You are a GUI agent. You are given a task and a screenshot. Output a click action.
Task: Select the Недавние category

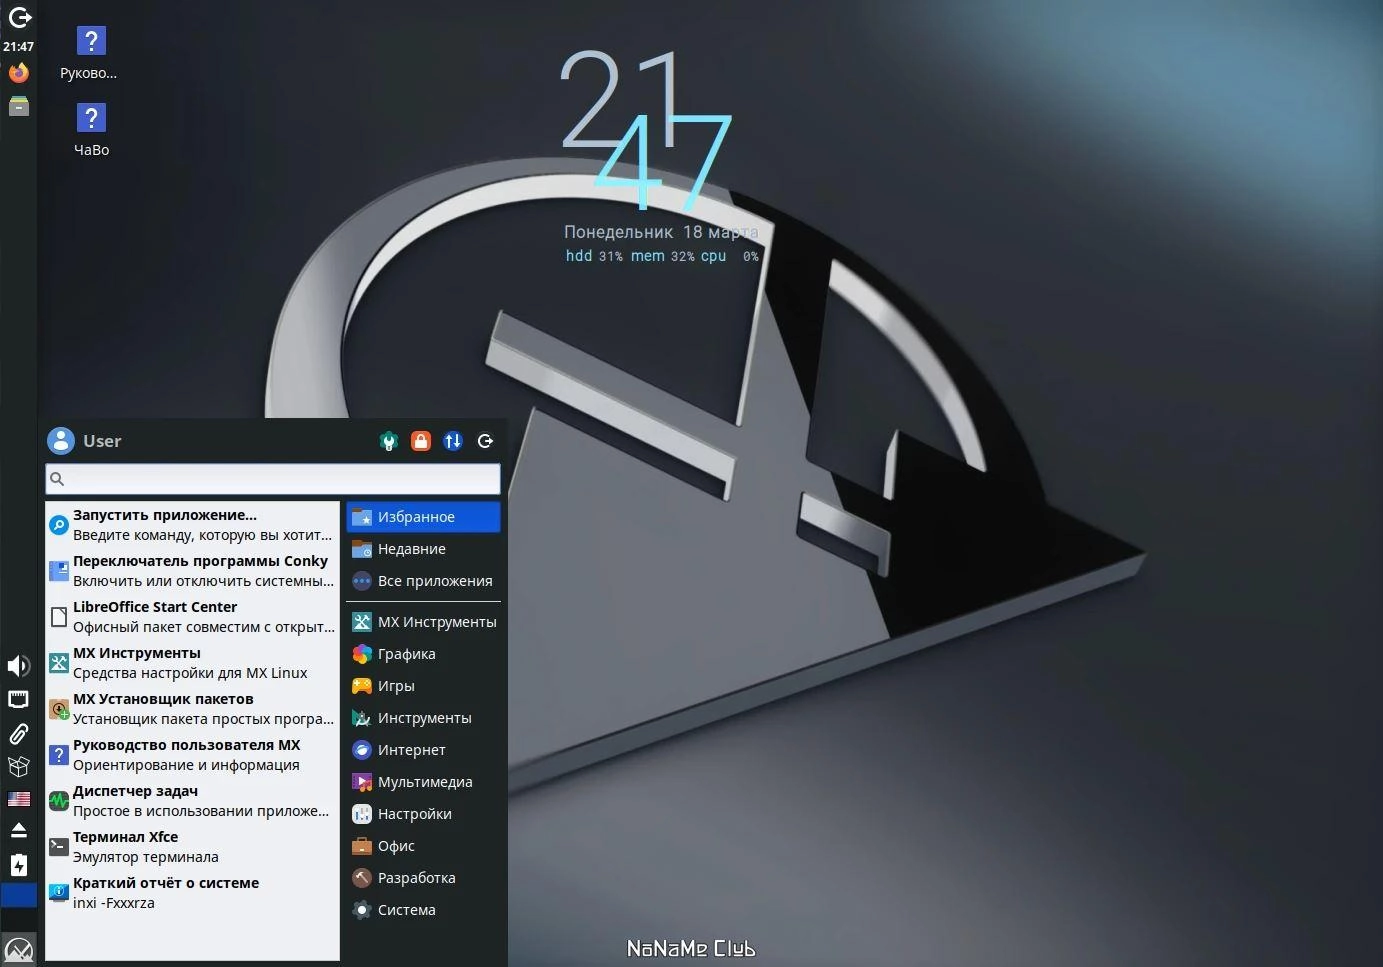(x=423, y=549)
